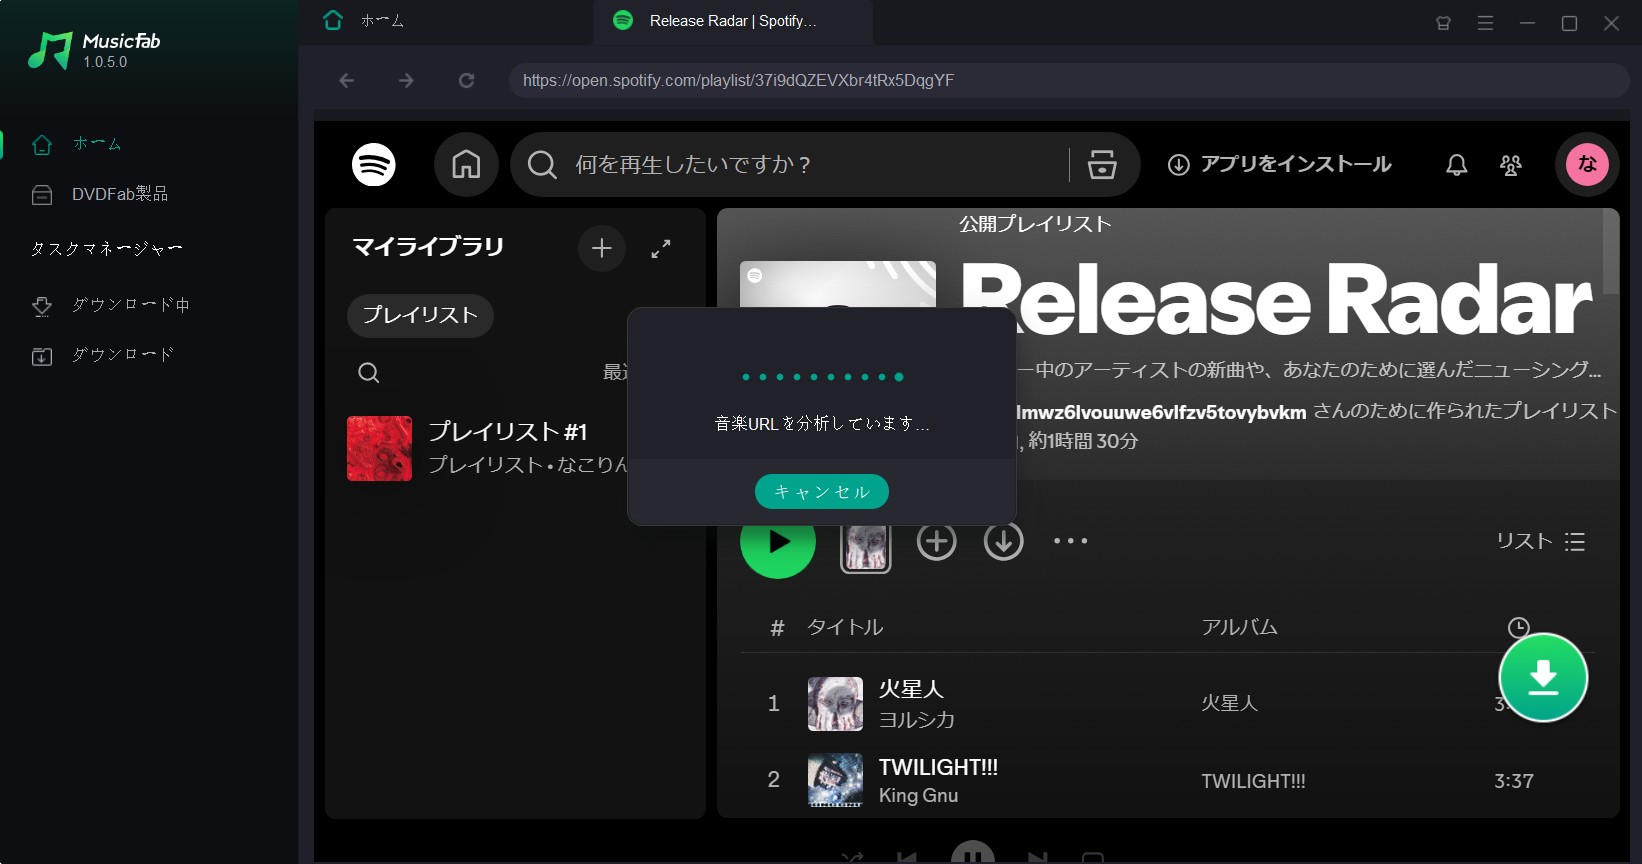The height and width of the screenshot is (864, 1642).
Task: Open the friend activity icon
Action: pyautogui.click(x=1511, y=165)
